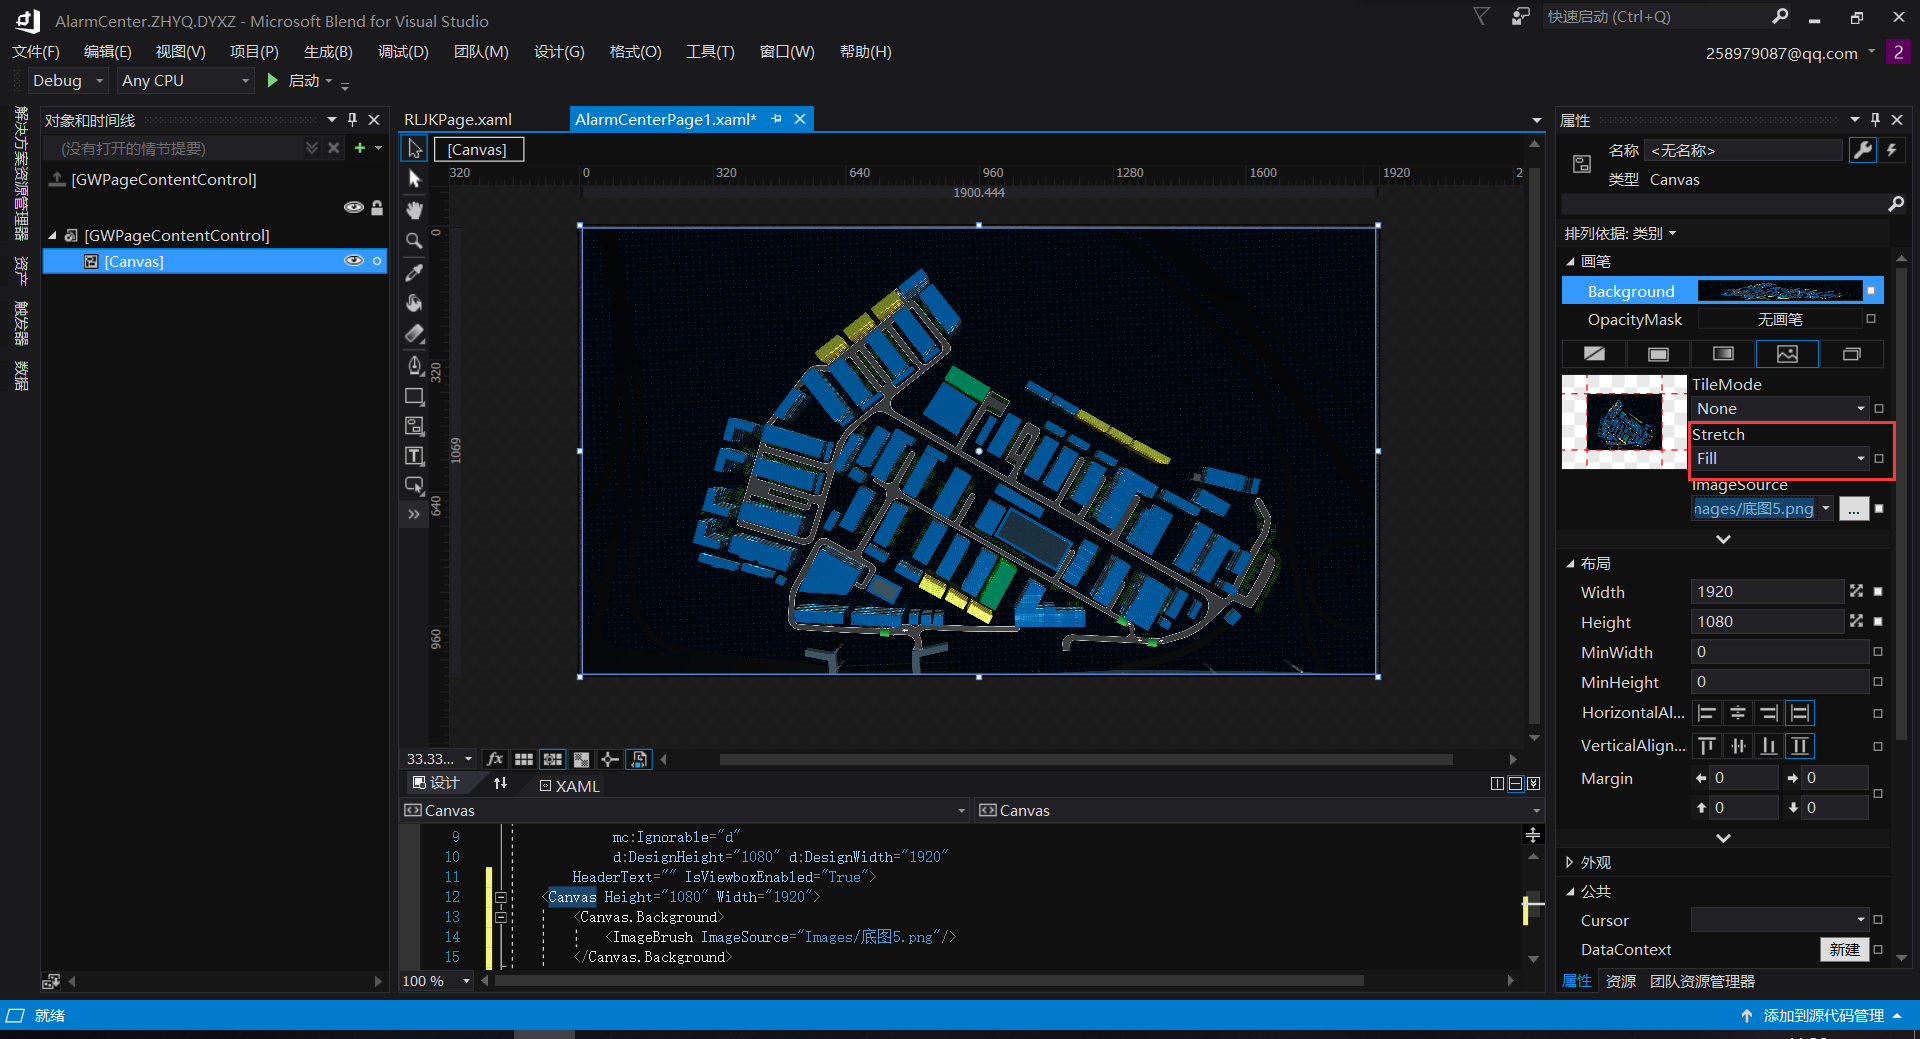
Task: Hide the Canvas layer with eye icon
Action: click(x=353, y=261)
